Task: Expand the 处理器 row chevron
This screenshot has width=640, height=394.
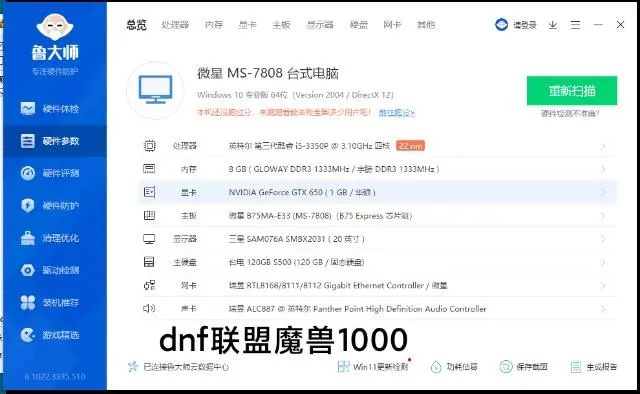Action: tap(603, 146)
